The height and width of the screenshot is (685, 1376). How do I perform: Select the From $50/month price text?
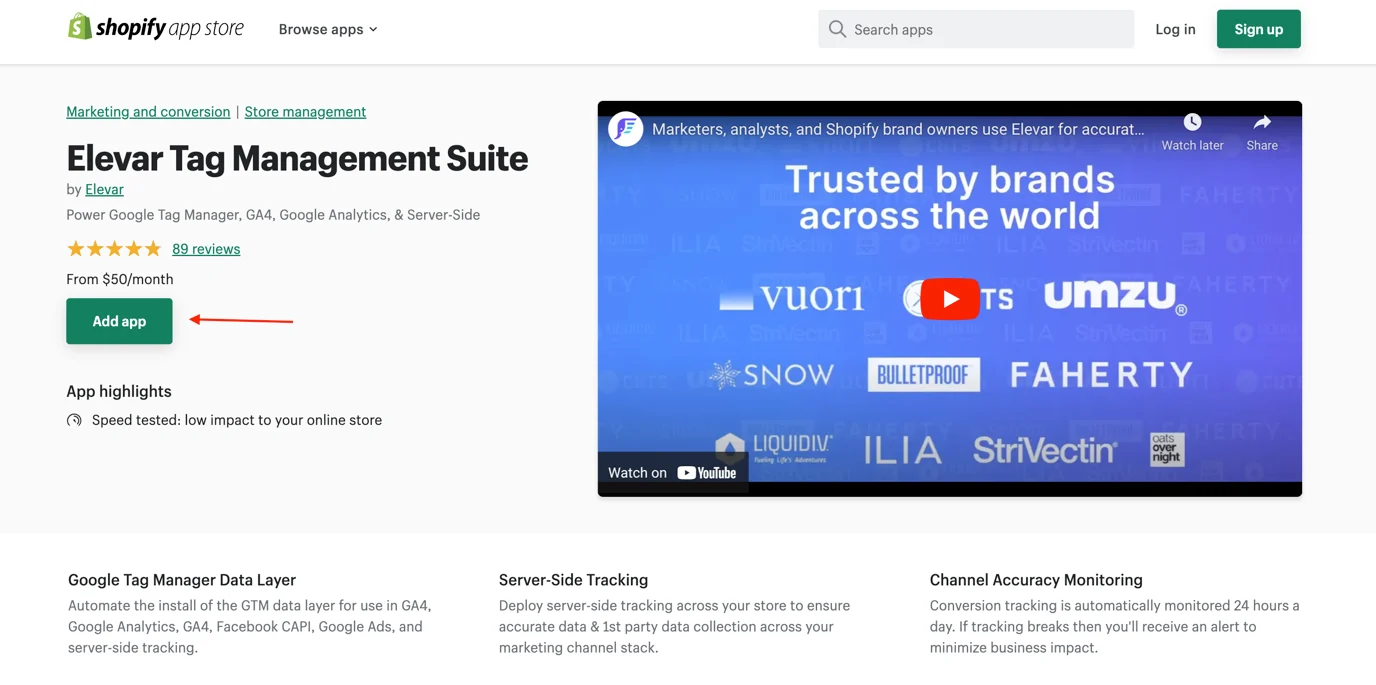click(120, 279)
